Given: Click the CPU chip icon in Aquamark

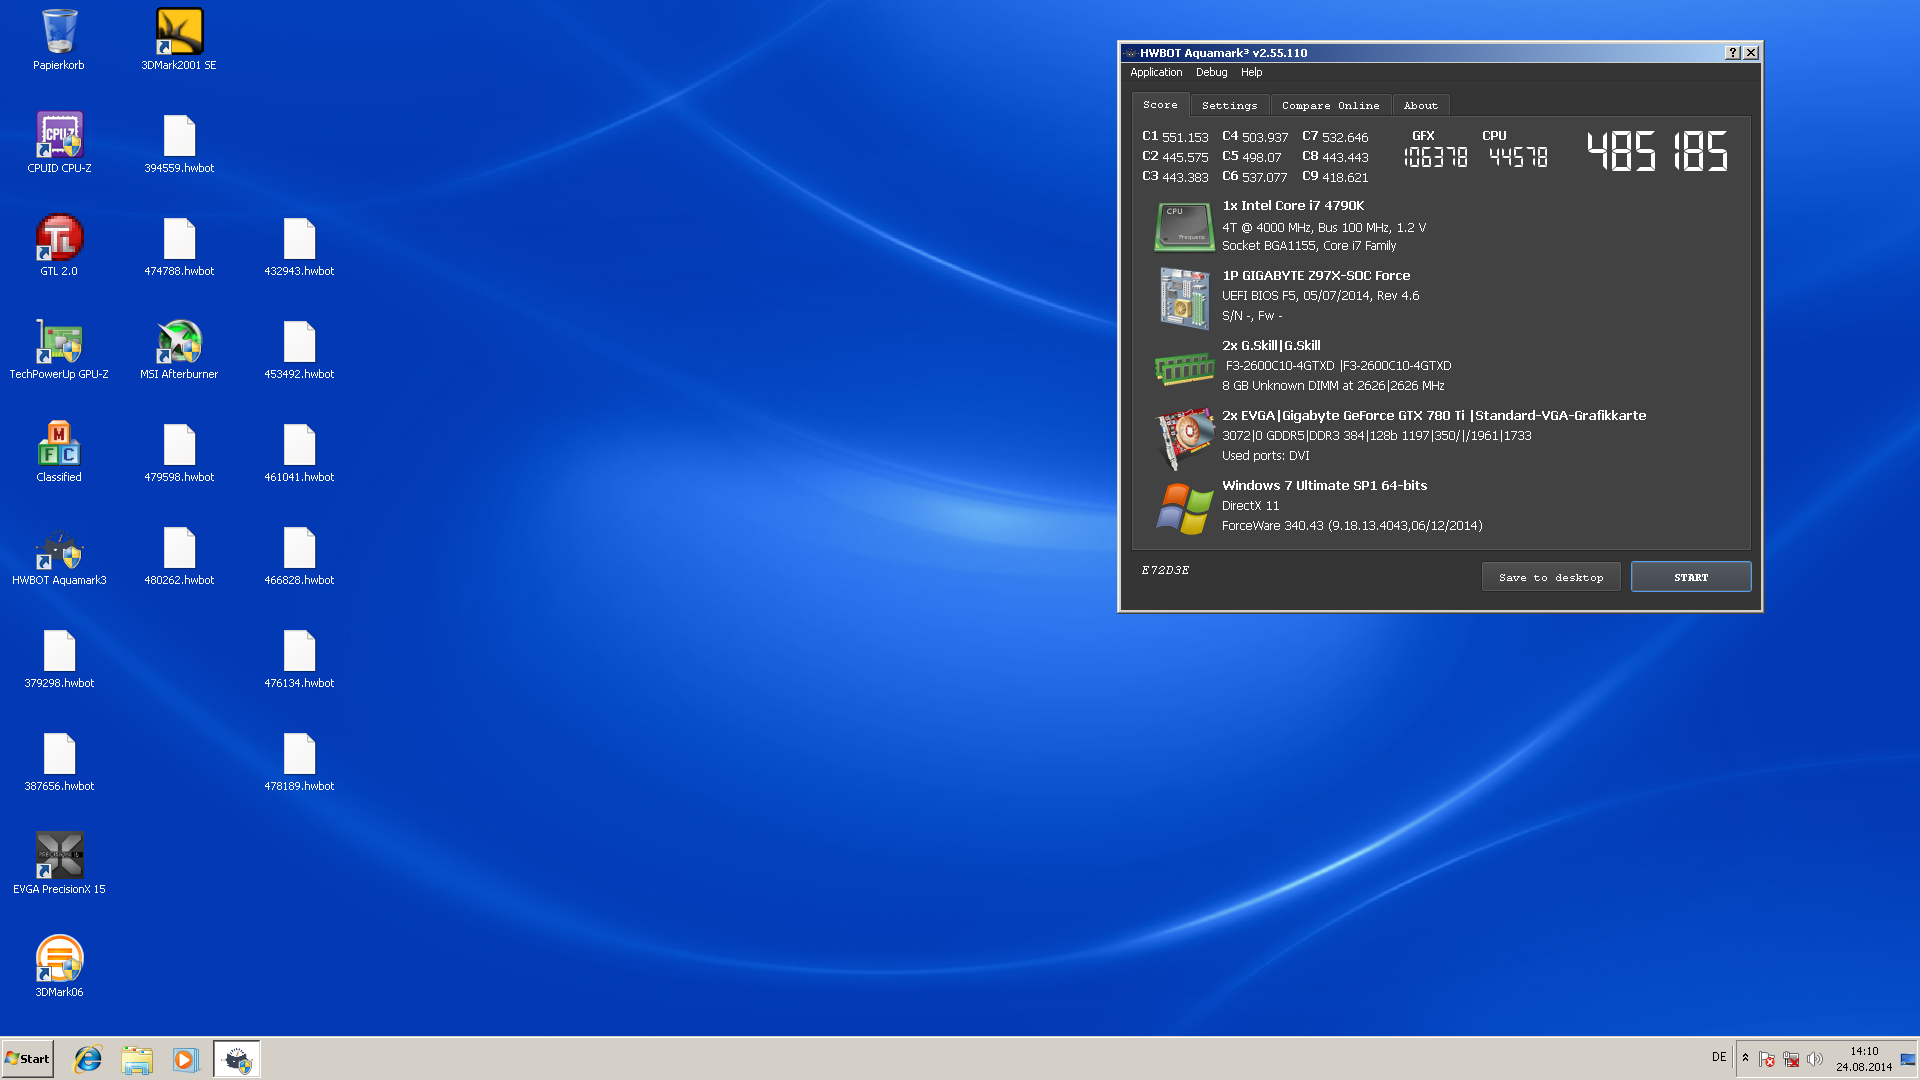Looking at the screenshot, I should (1184, 226).
